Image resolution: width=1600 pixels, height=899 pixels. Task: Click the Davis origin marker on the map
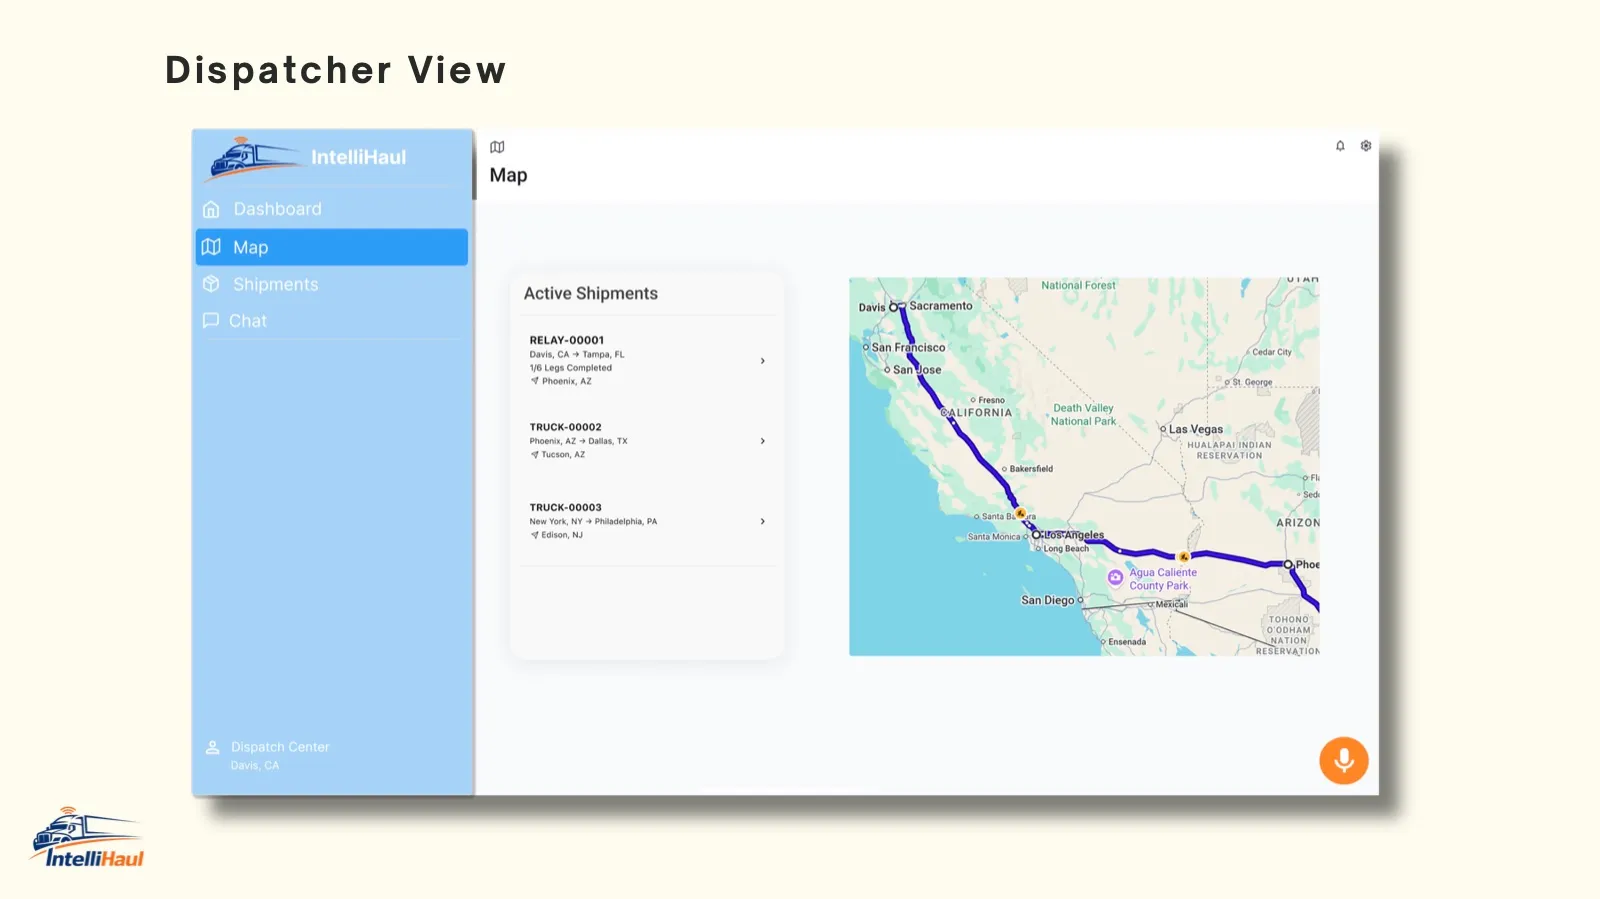pyautogui.click(x=894, y=307)
